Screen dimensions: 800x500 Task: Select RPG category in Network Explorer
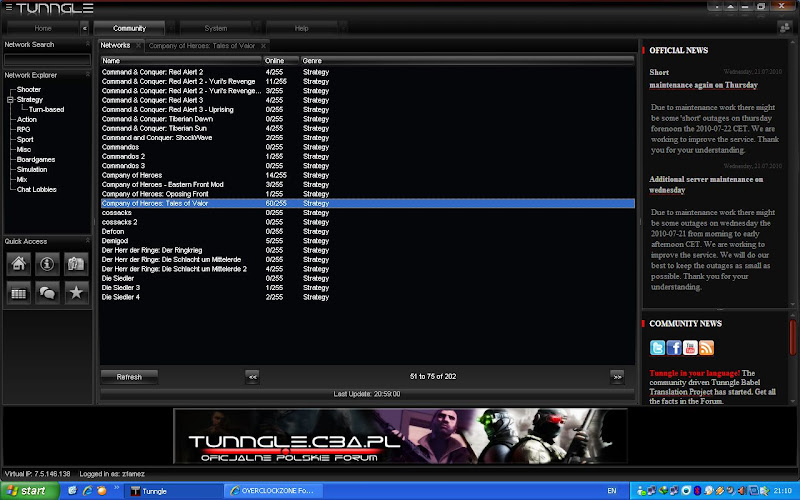[23, 129]
